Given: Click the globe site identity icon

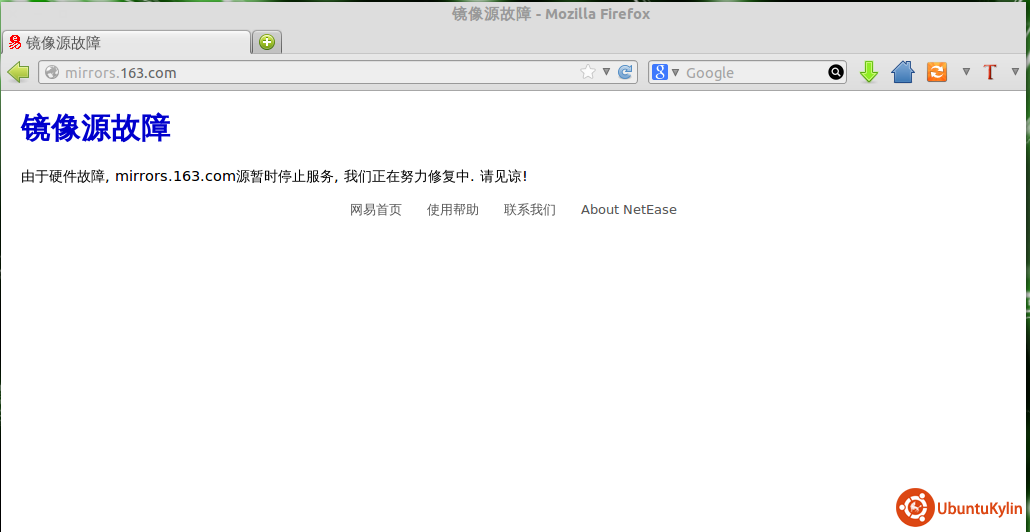Looking at the screenshot, I should [x=52, y=72].
